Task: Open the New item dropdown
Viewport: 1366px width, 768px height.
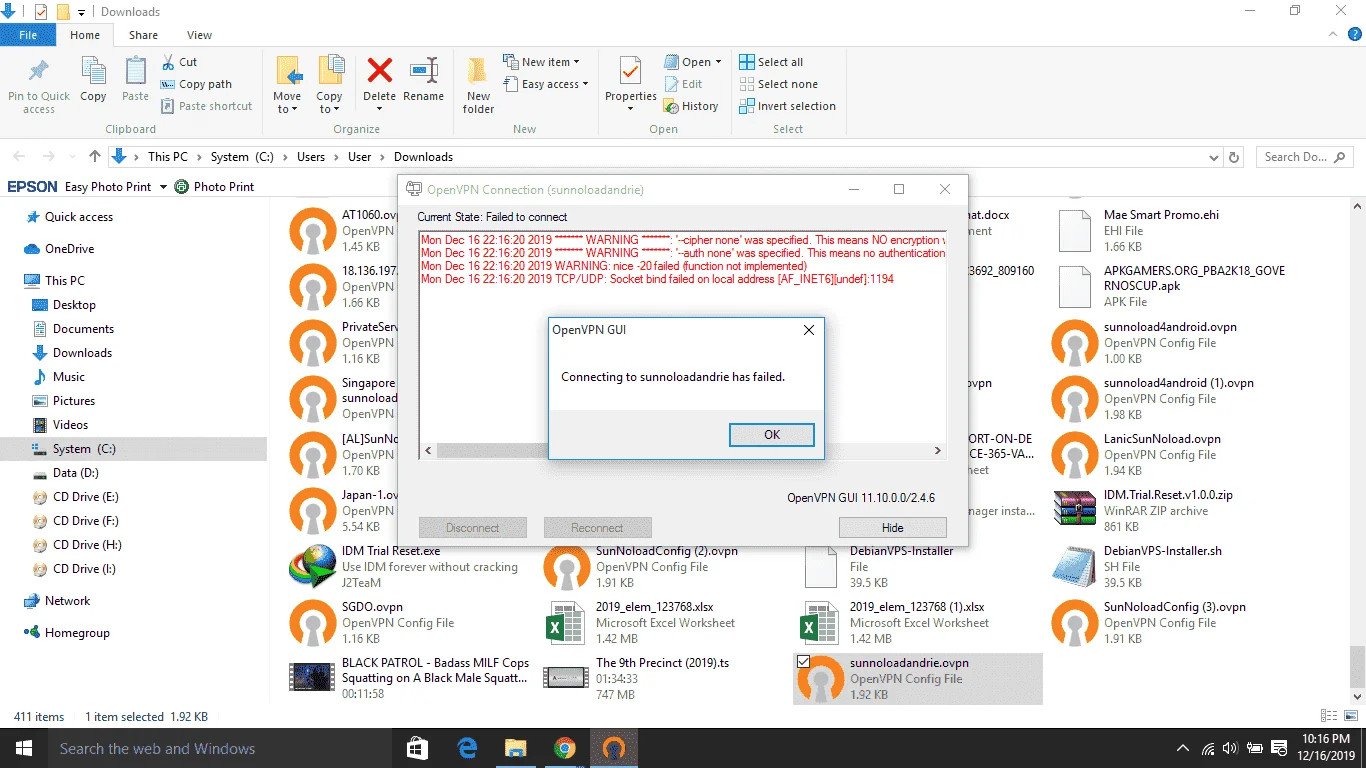Action: (541, 62)
